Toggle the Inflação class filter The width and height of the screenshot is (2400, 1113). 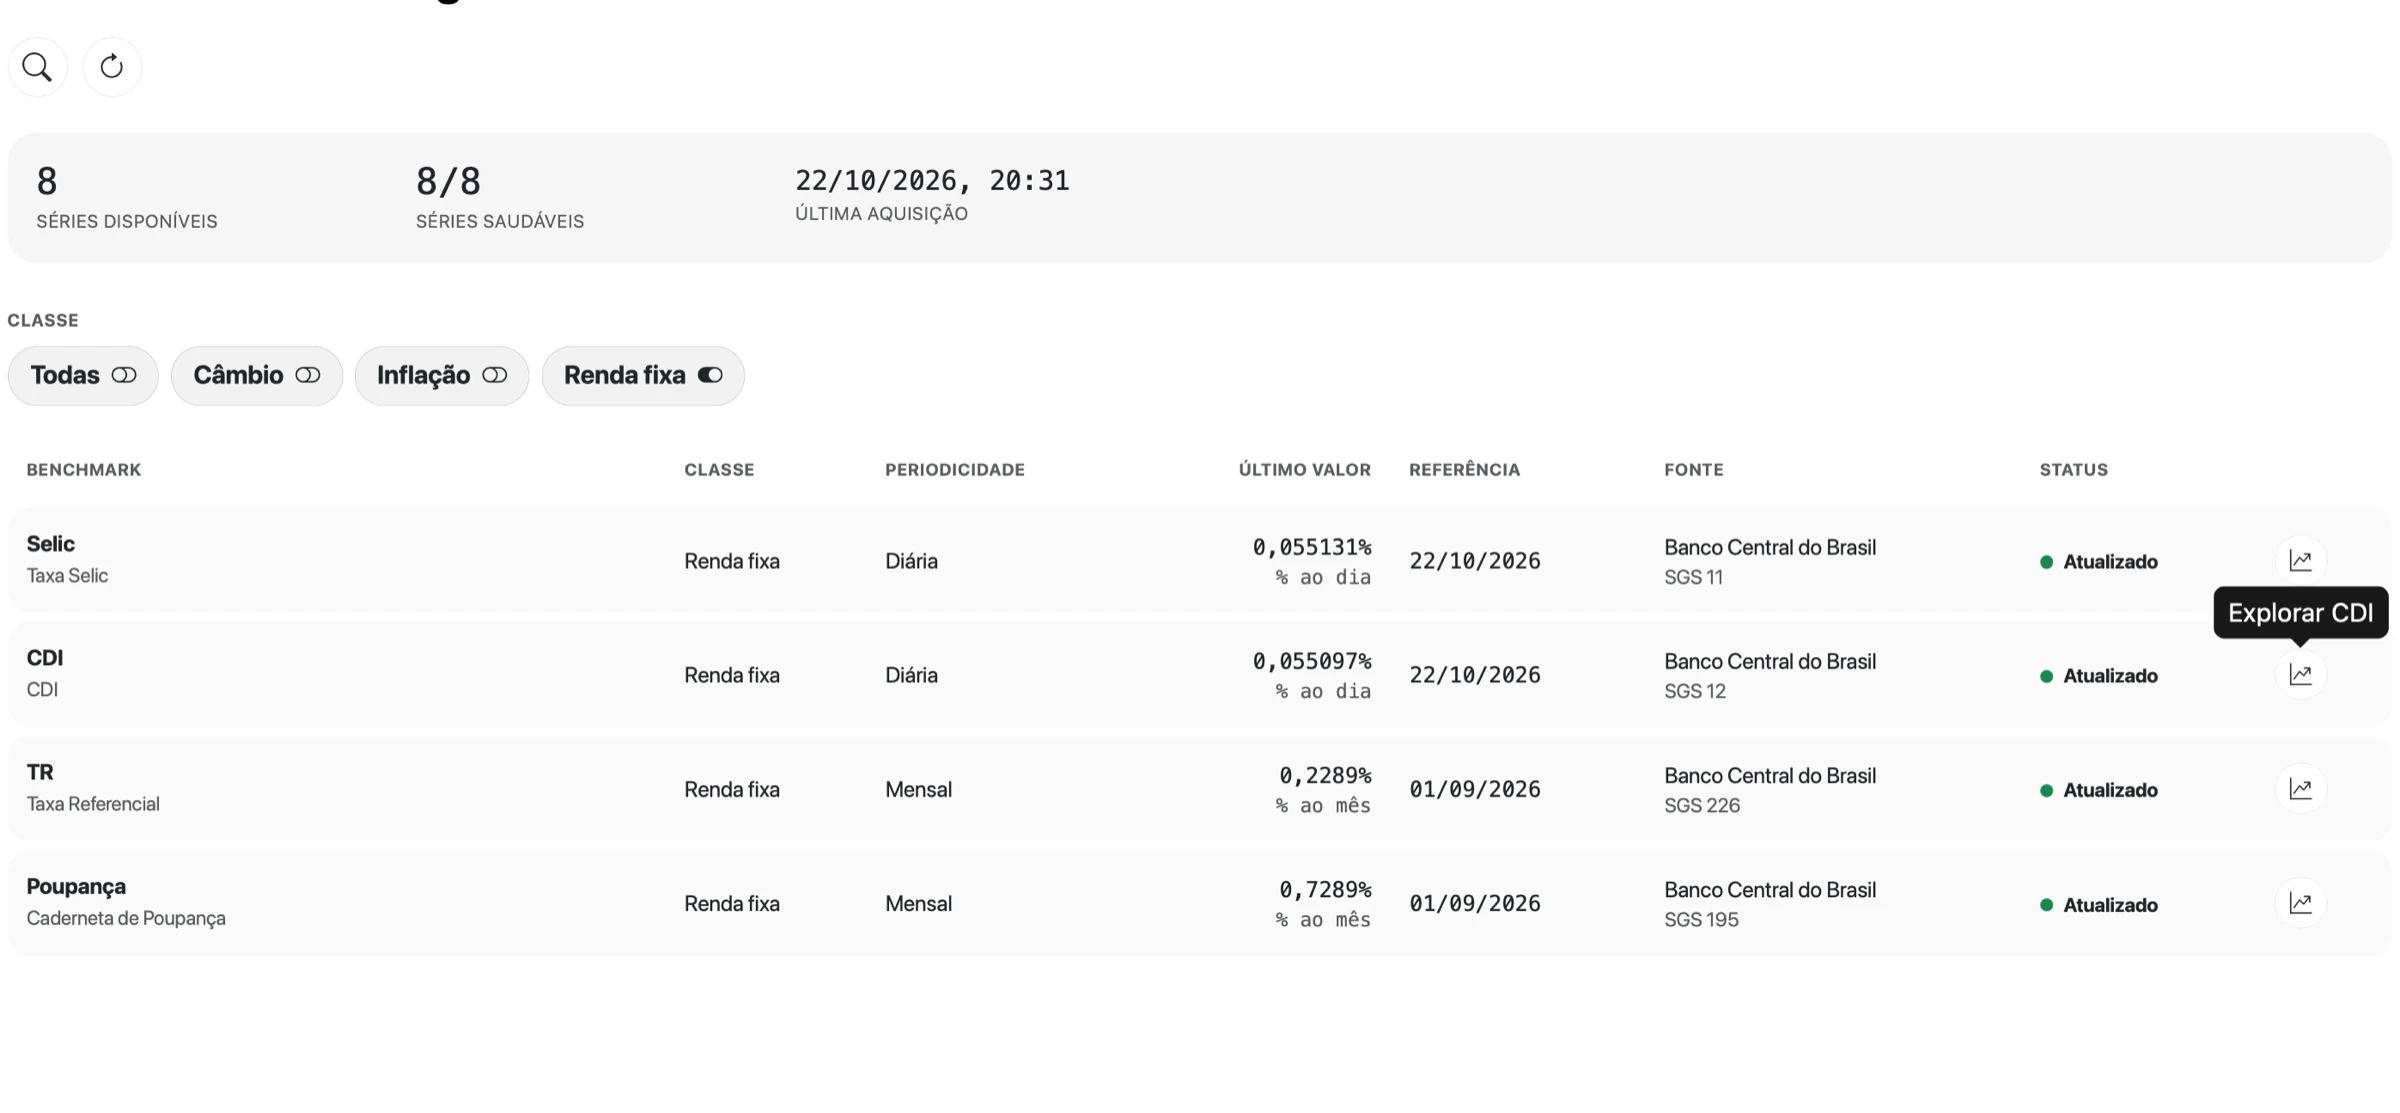(x=442, y=375)
